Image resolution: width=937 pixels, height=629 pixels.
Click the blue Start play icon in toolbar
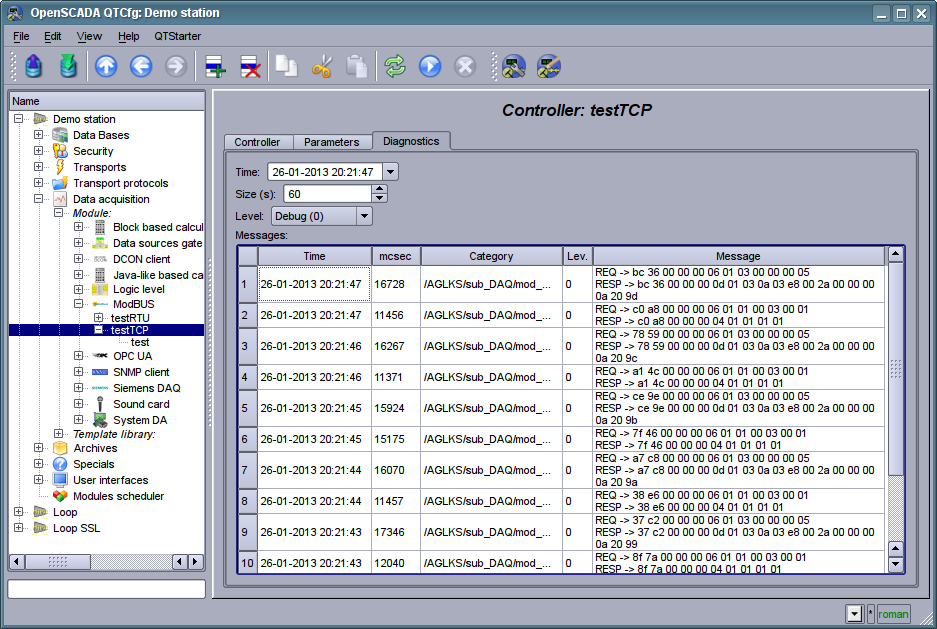(430, 67)
